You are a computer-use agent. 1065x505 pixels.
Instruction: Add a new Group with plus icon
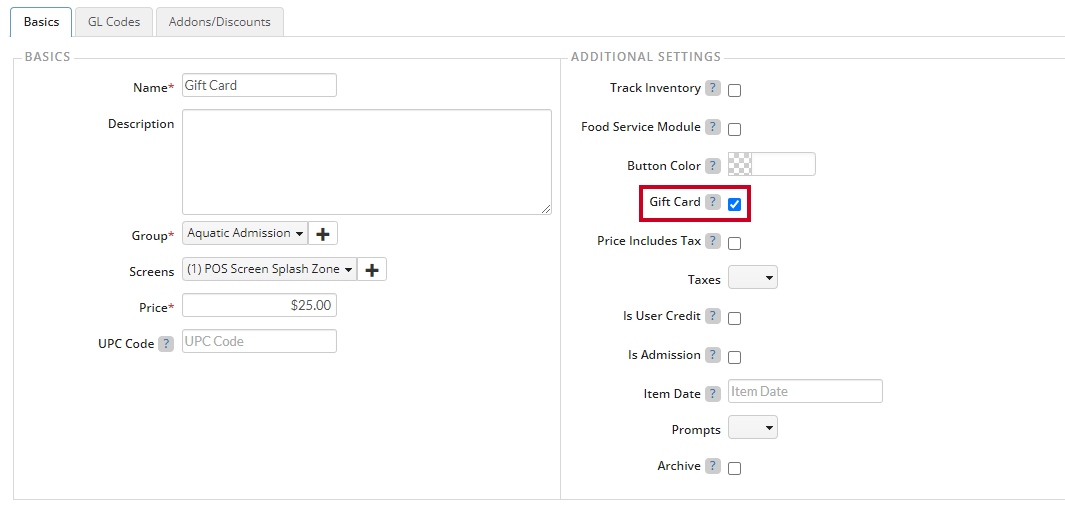[x=323, y=233]
